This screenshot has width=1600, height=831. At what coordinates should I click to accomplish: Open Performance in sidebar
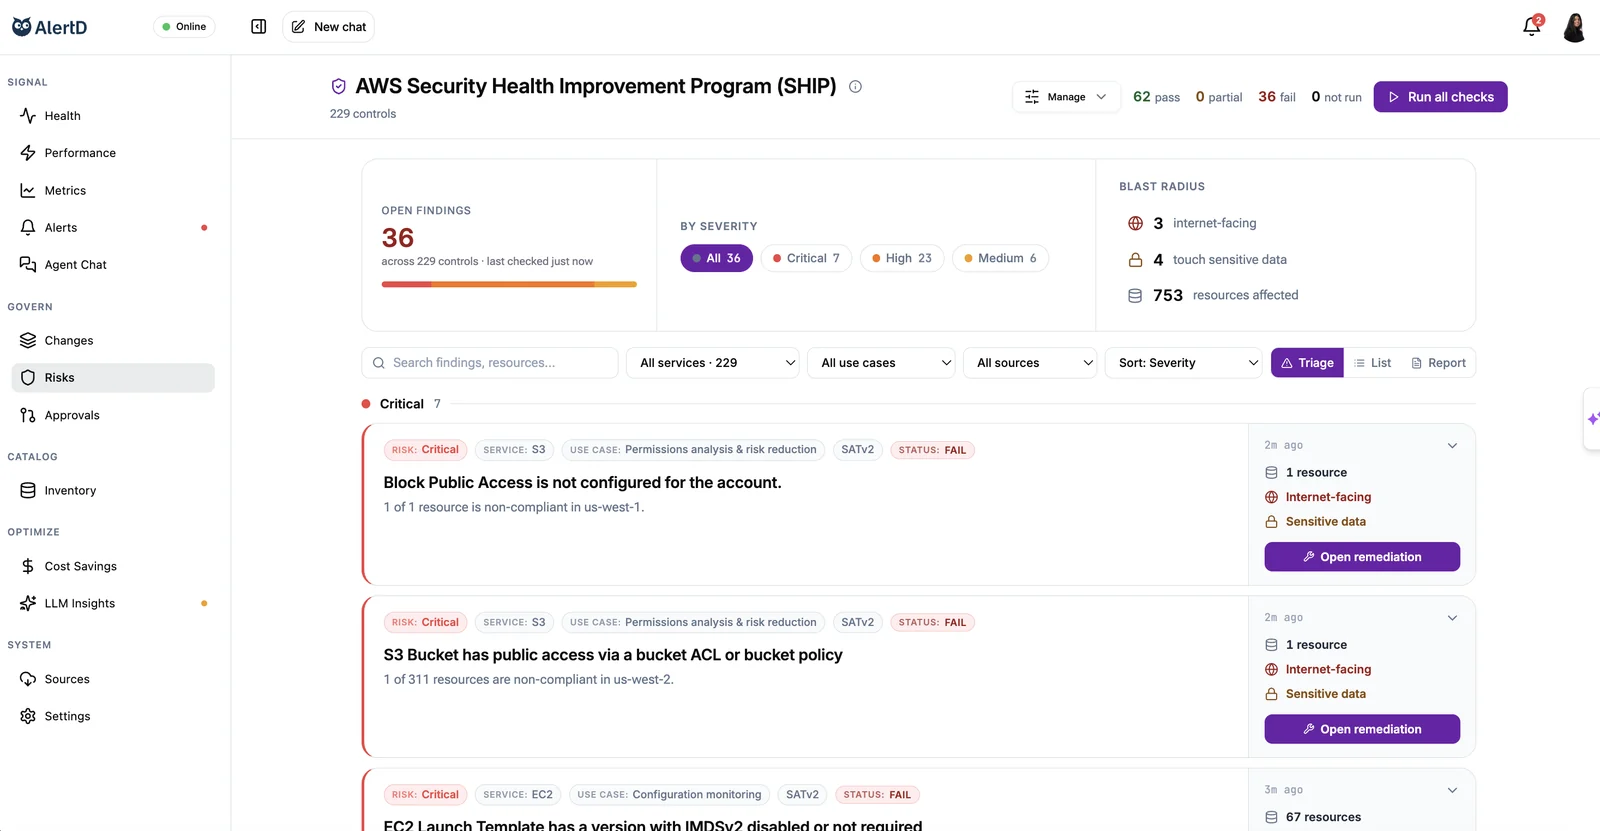(113, 153)
